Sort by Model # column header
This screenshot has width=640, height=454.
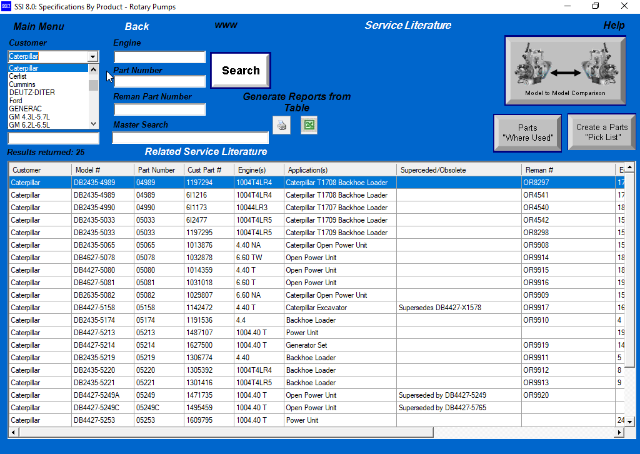coord(103,170)
